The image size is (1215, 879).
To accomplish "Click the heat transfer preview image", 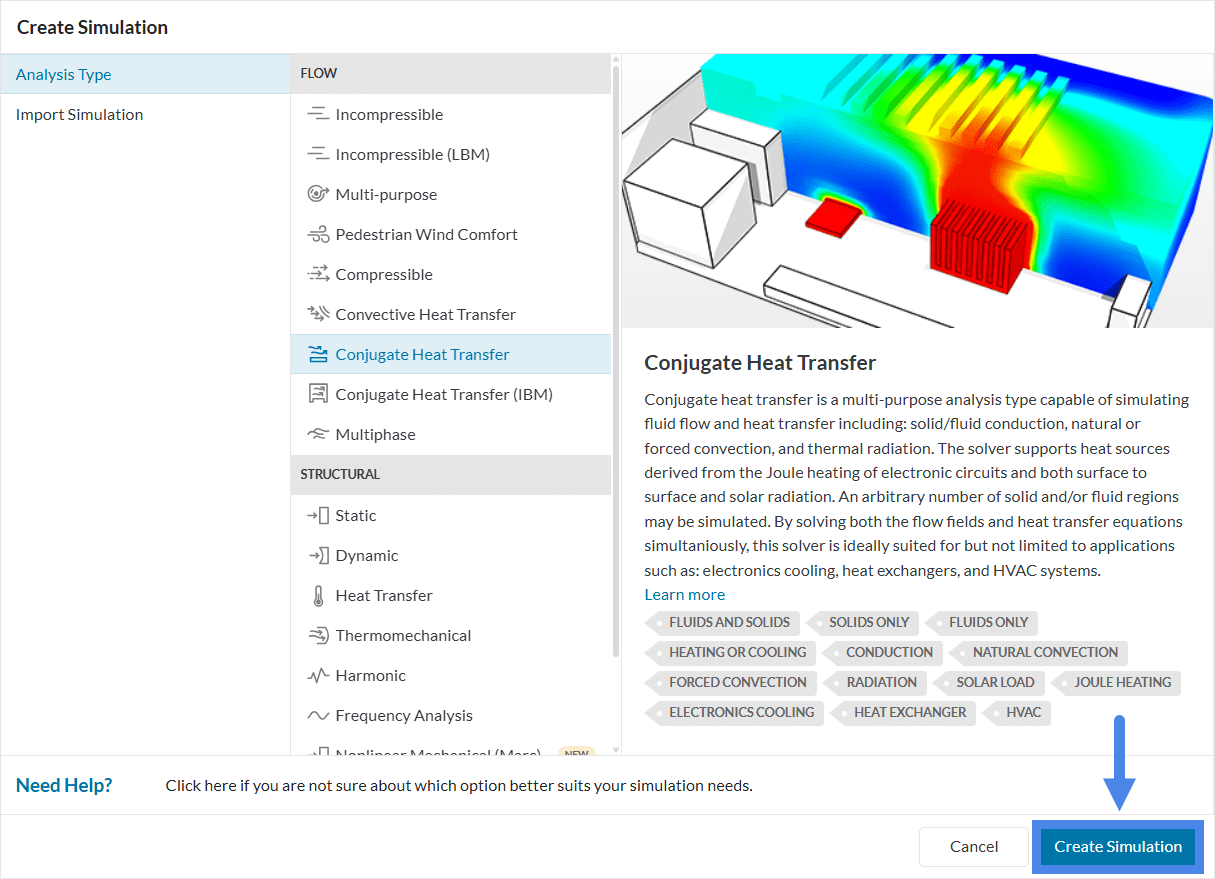I will point(917,190).
